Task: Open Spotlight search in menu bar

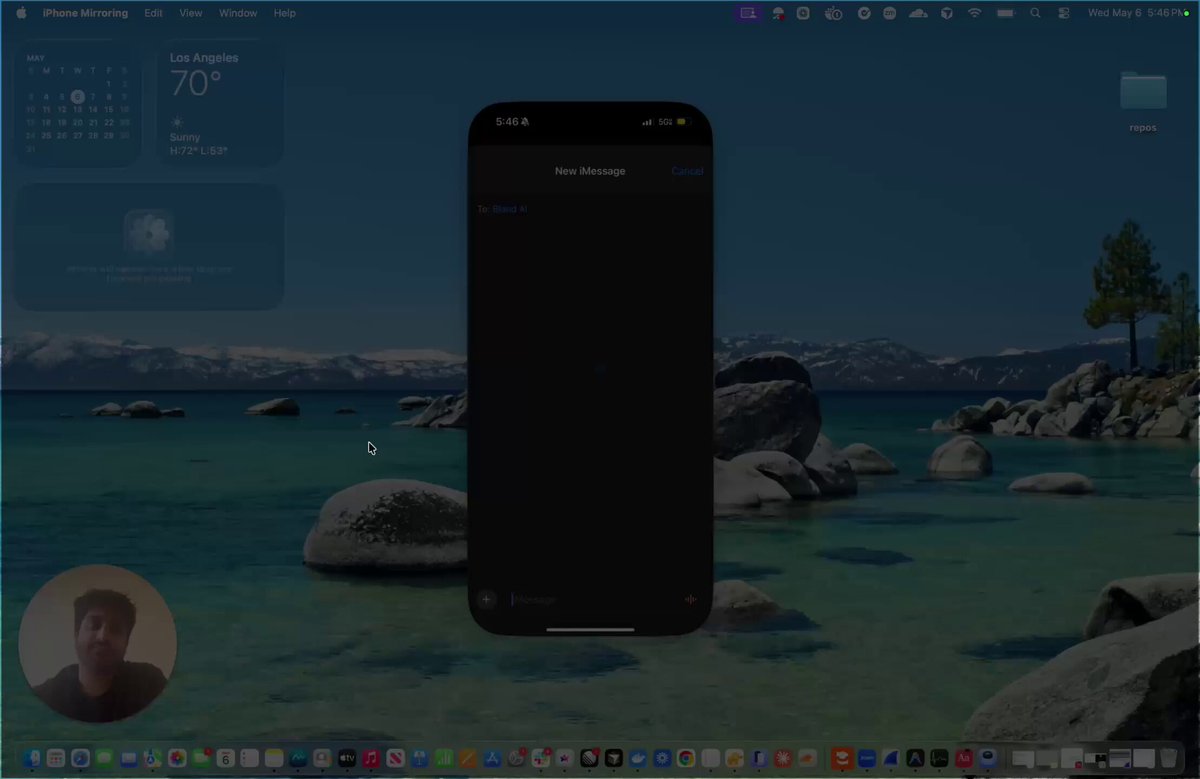Action: click(1035, 13)
